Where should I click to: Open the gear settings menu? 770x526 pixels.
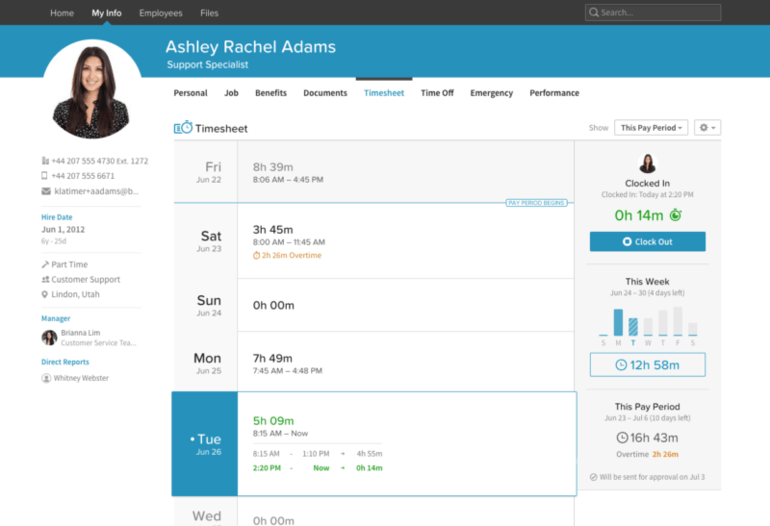coord(707,128)
